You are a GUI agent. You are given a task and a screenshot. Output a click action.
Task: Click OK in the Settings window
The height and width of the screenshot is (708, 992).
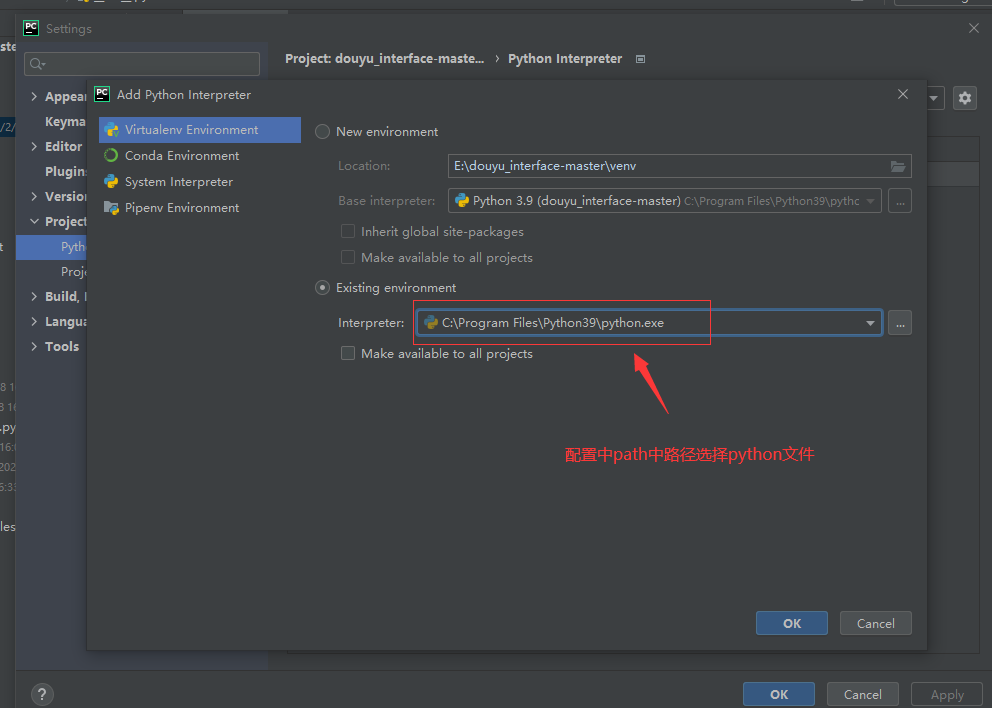[x=779, y=694]
